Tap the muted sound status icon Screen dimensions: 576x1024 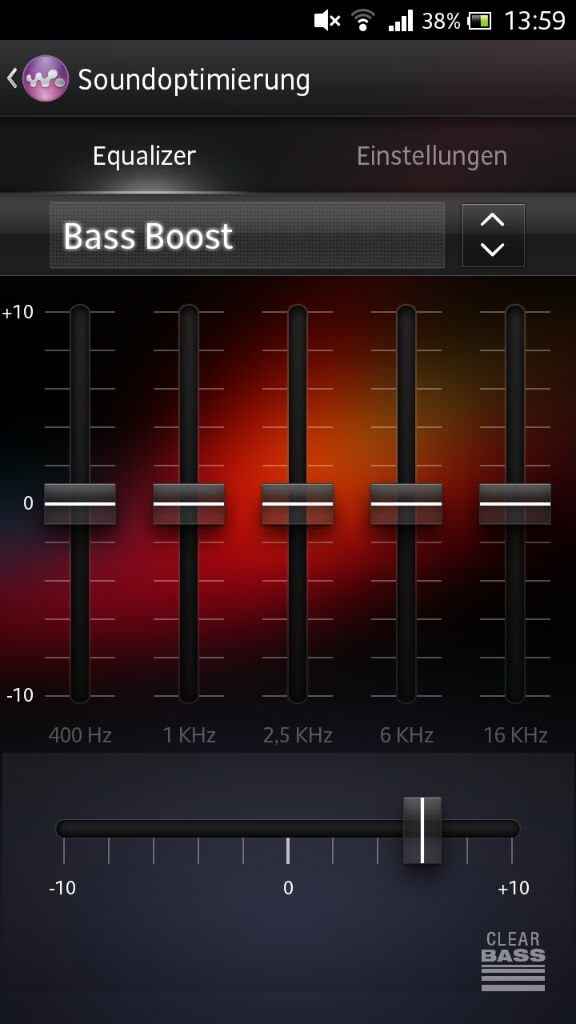[x=327, y=21]
